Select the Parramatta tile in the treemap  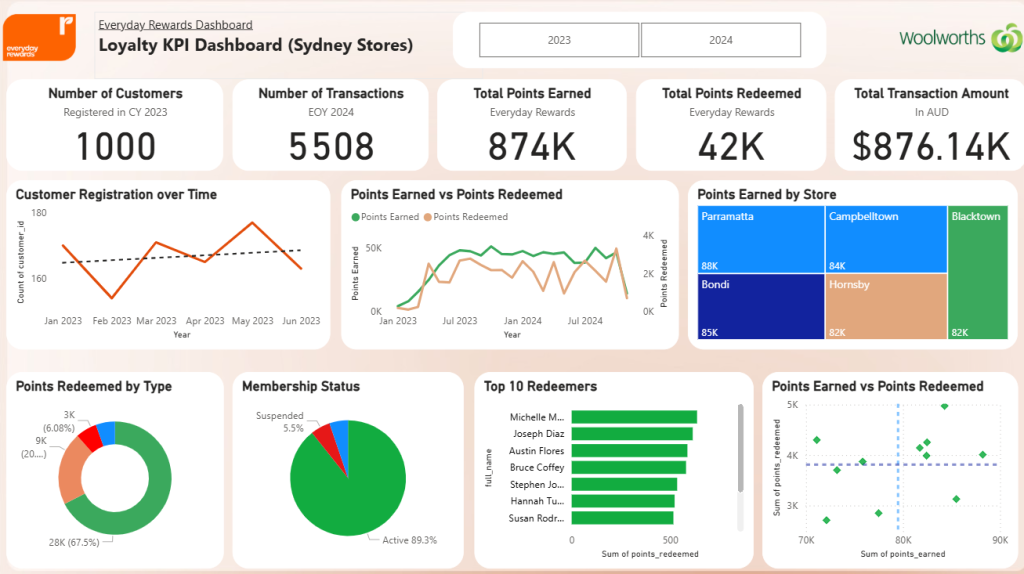[x=760, y=239]
